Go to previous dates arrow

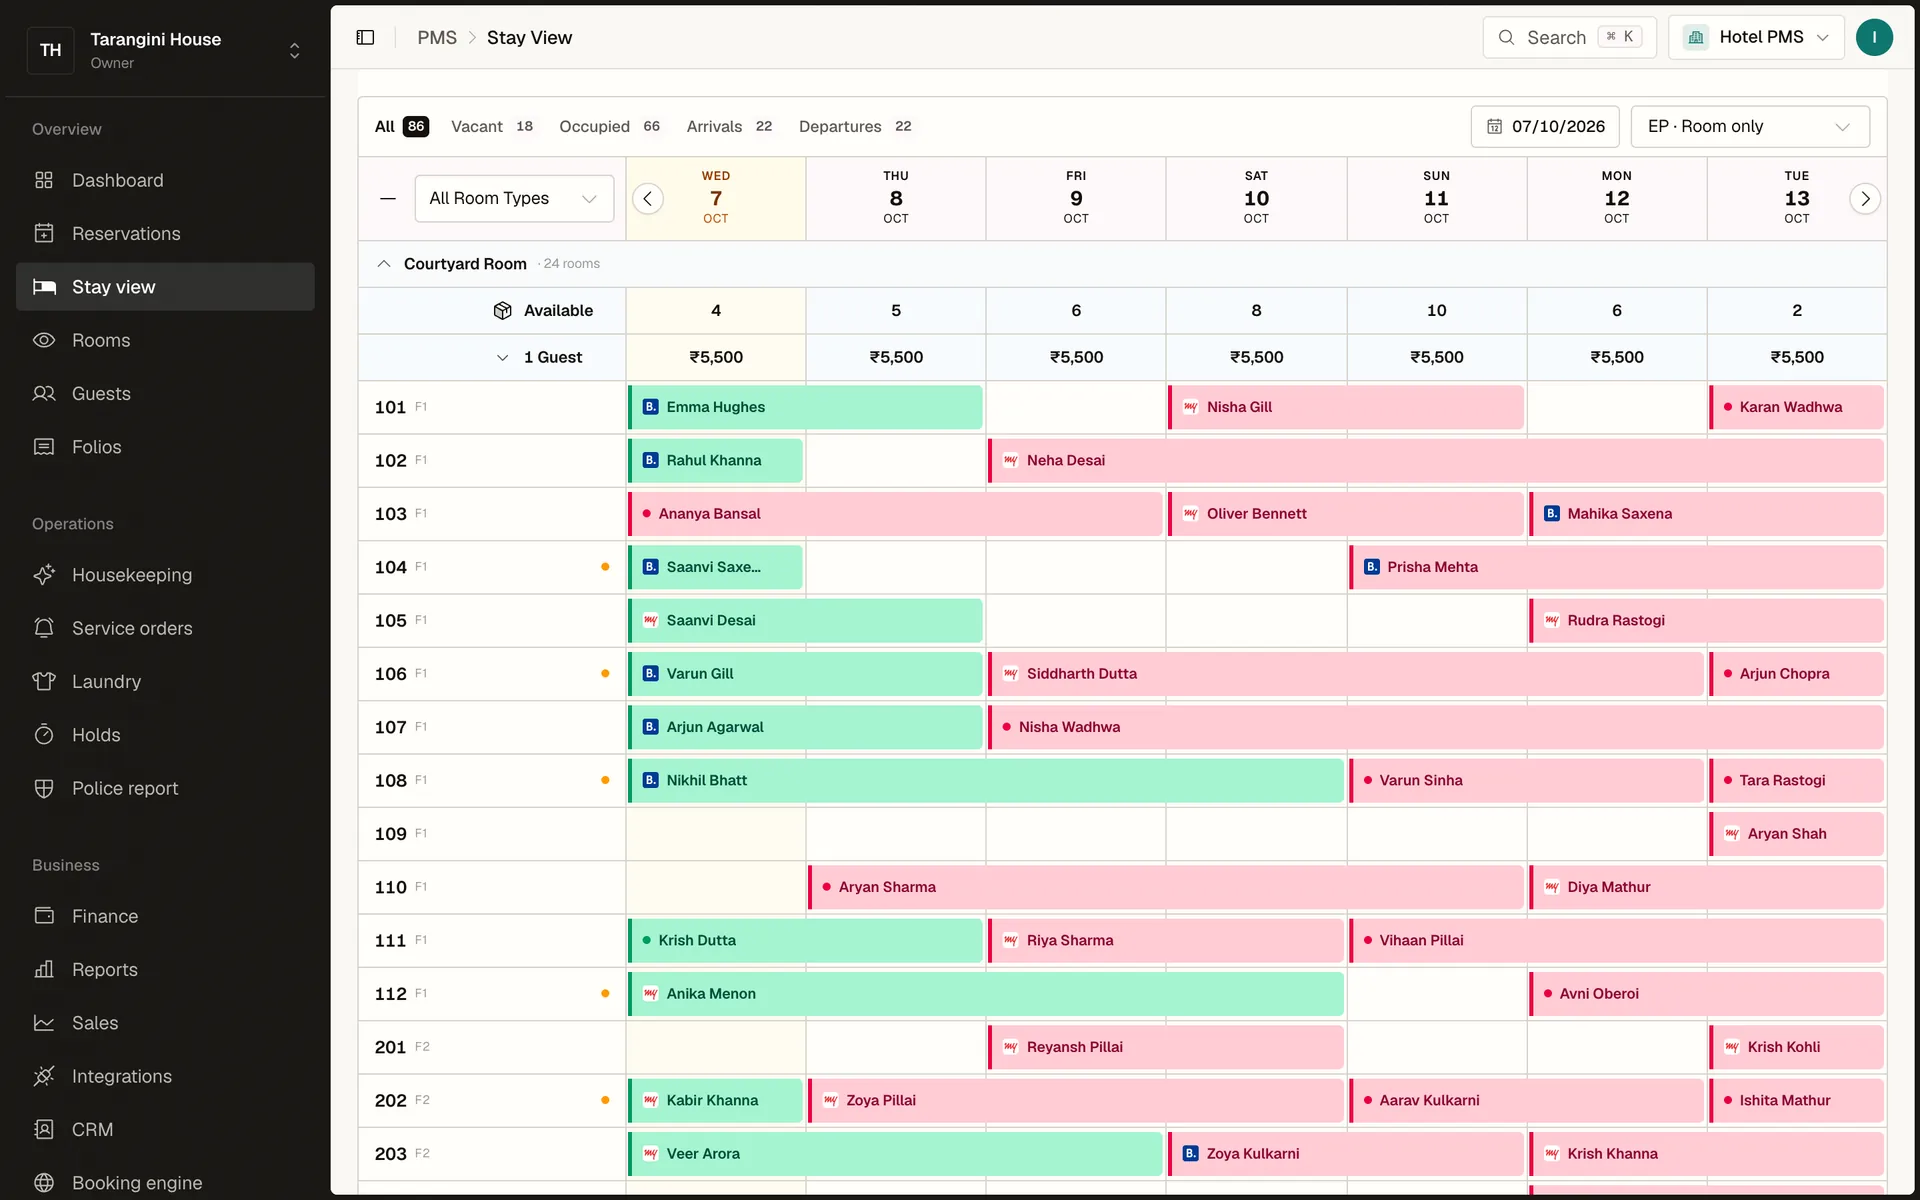coord(648,199)
